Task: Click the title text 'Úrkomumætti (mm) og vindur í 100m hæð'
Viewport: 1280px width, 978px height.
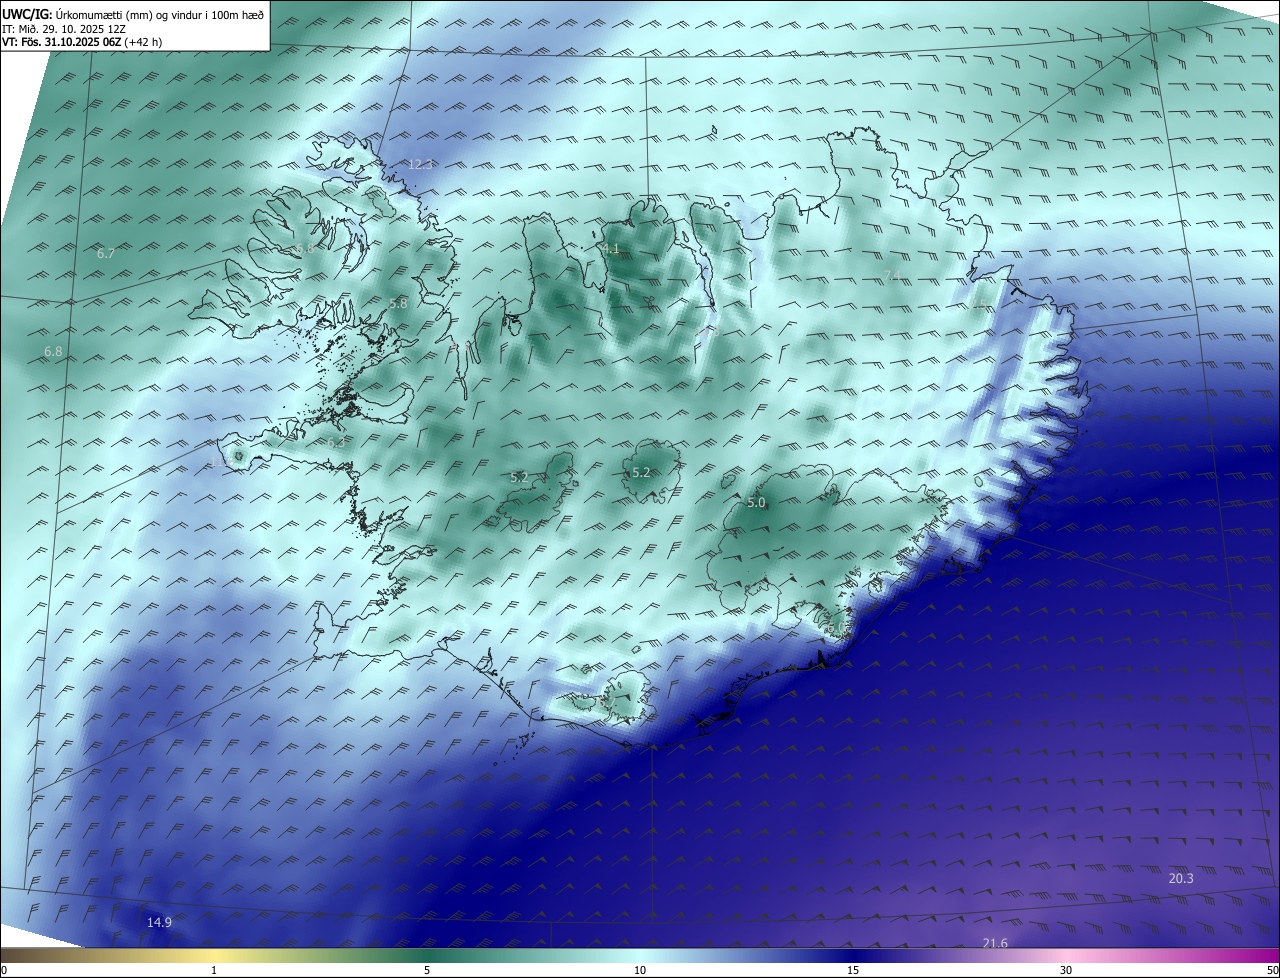Action: (x=160, y=13)
